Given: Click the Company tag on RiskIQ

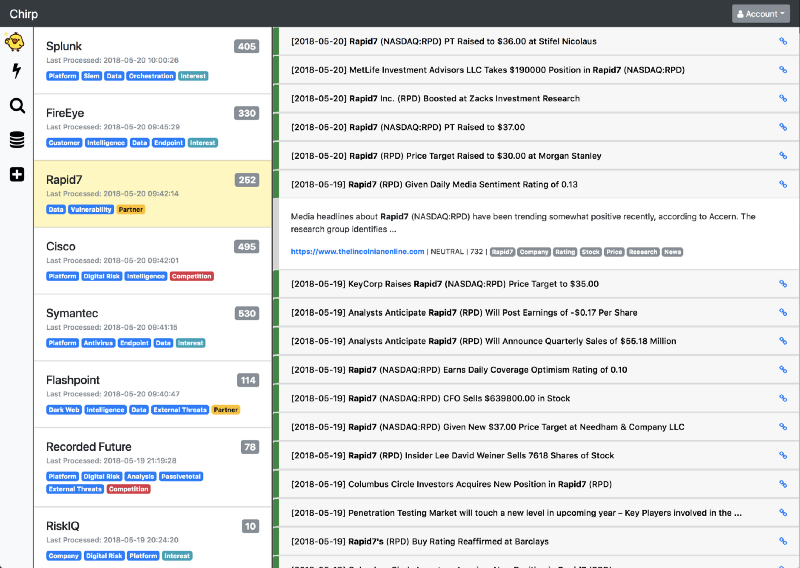Looking at the screenshot, I should (64, 556).
